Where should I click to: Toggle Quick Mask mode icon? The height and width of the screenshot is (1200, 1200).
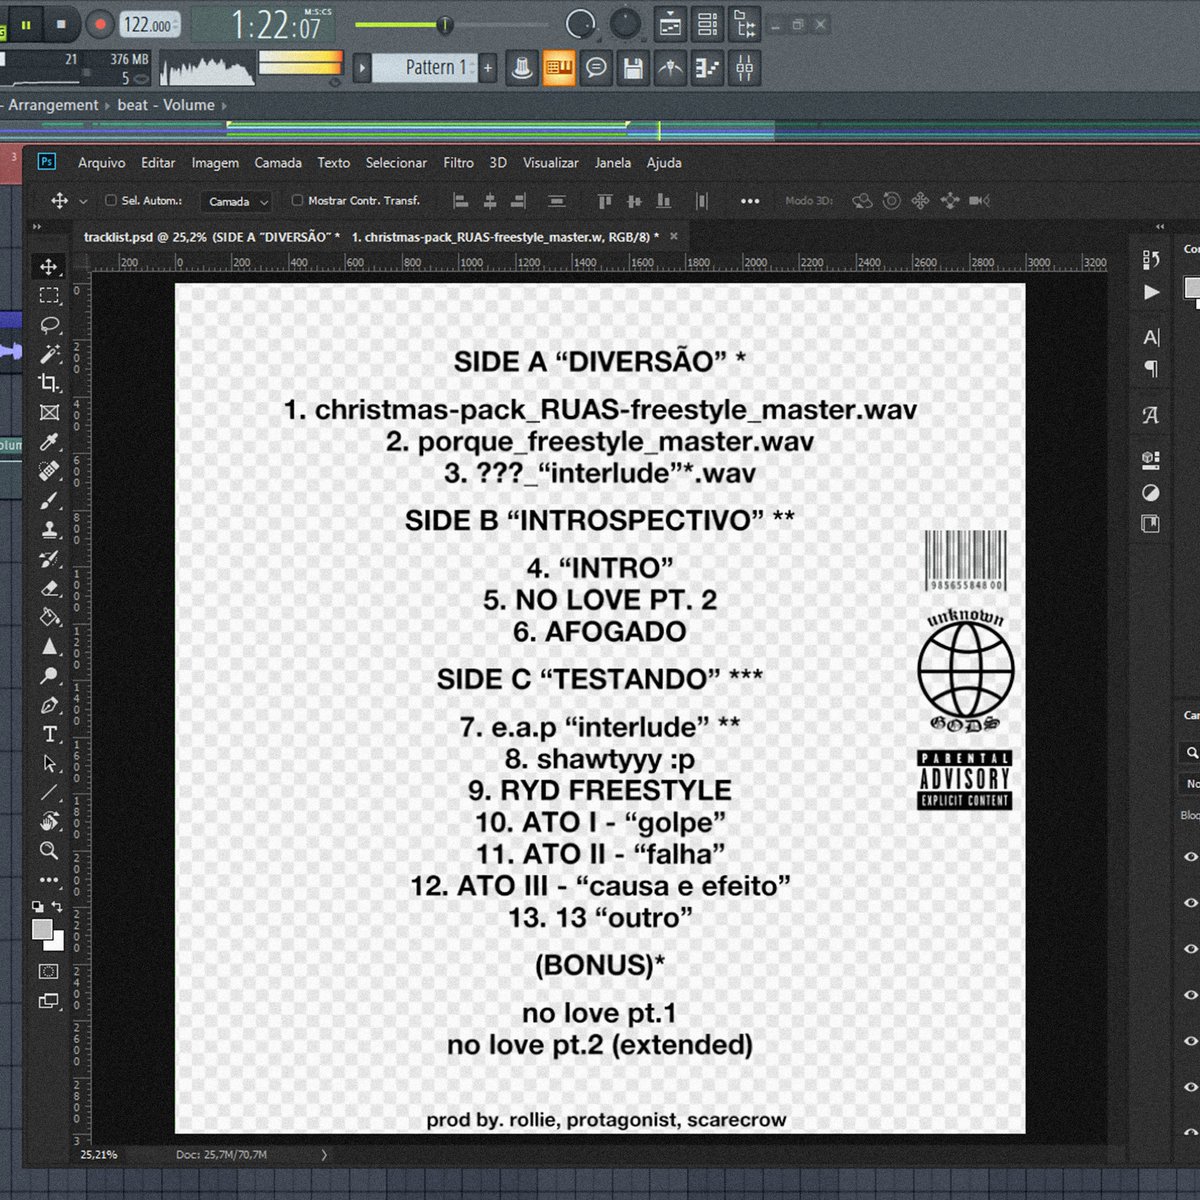(x=48, y=971)
